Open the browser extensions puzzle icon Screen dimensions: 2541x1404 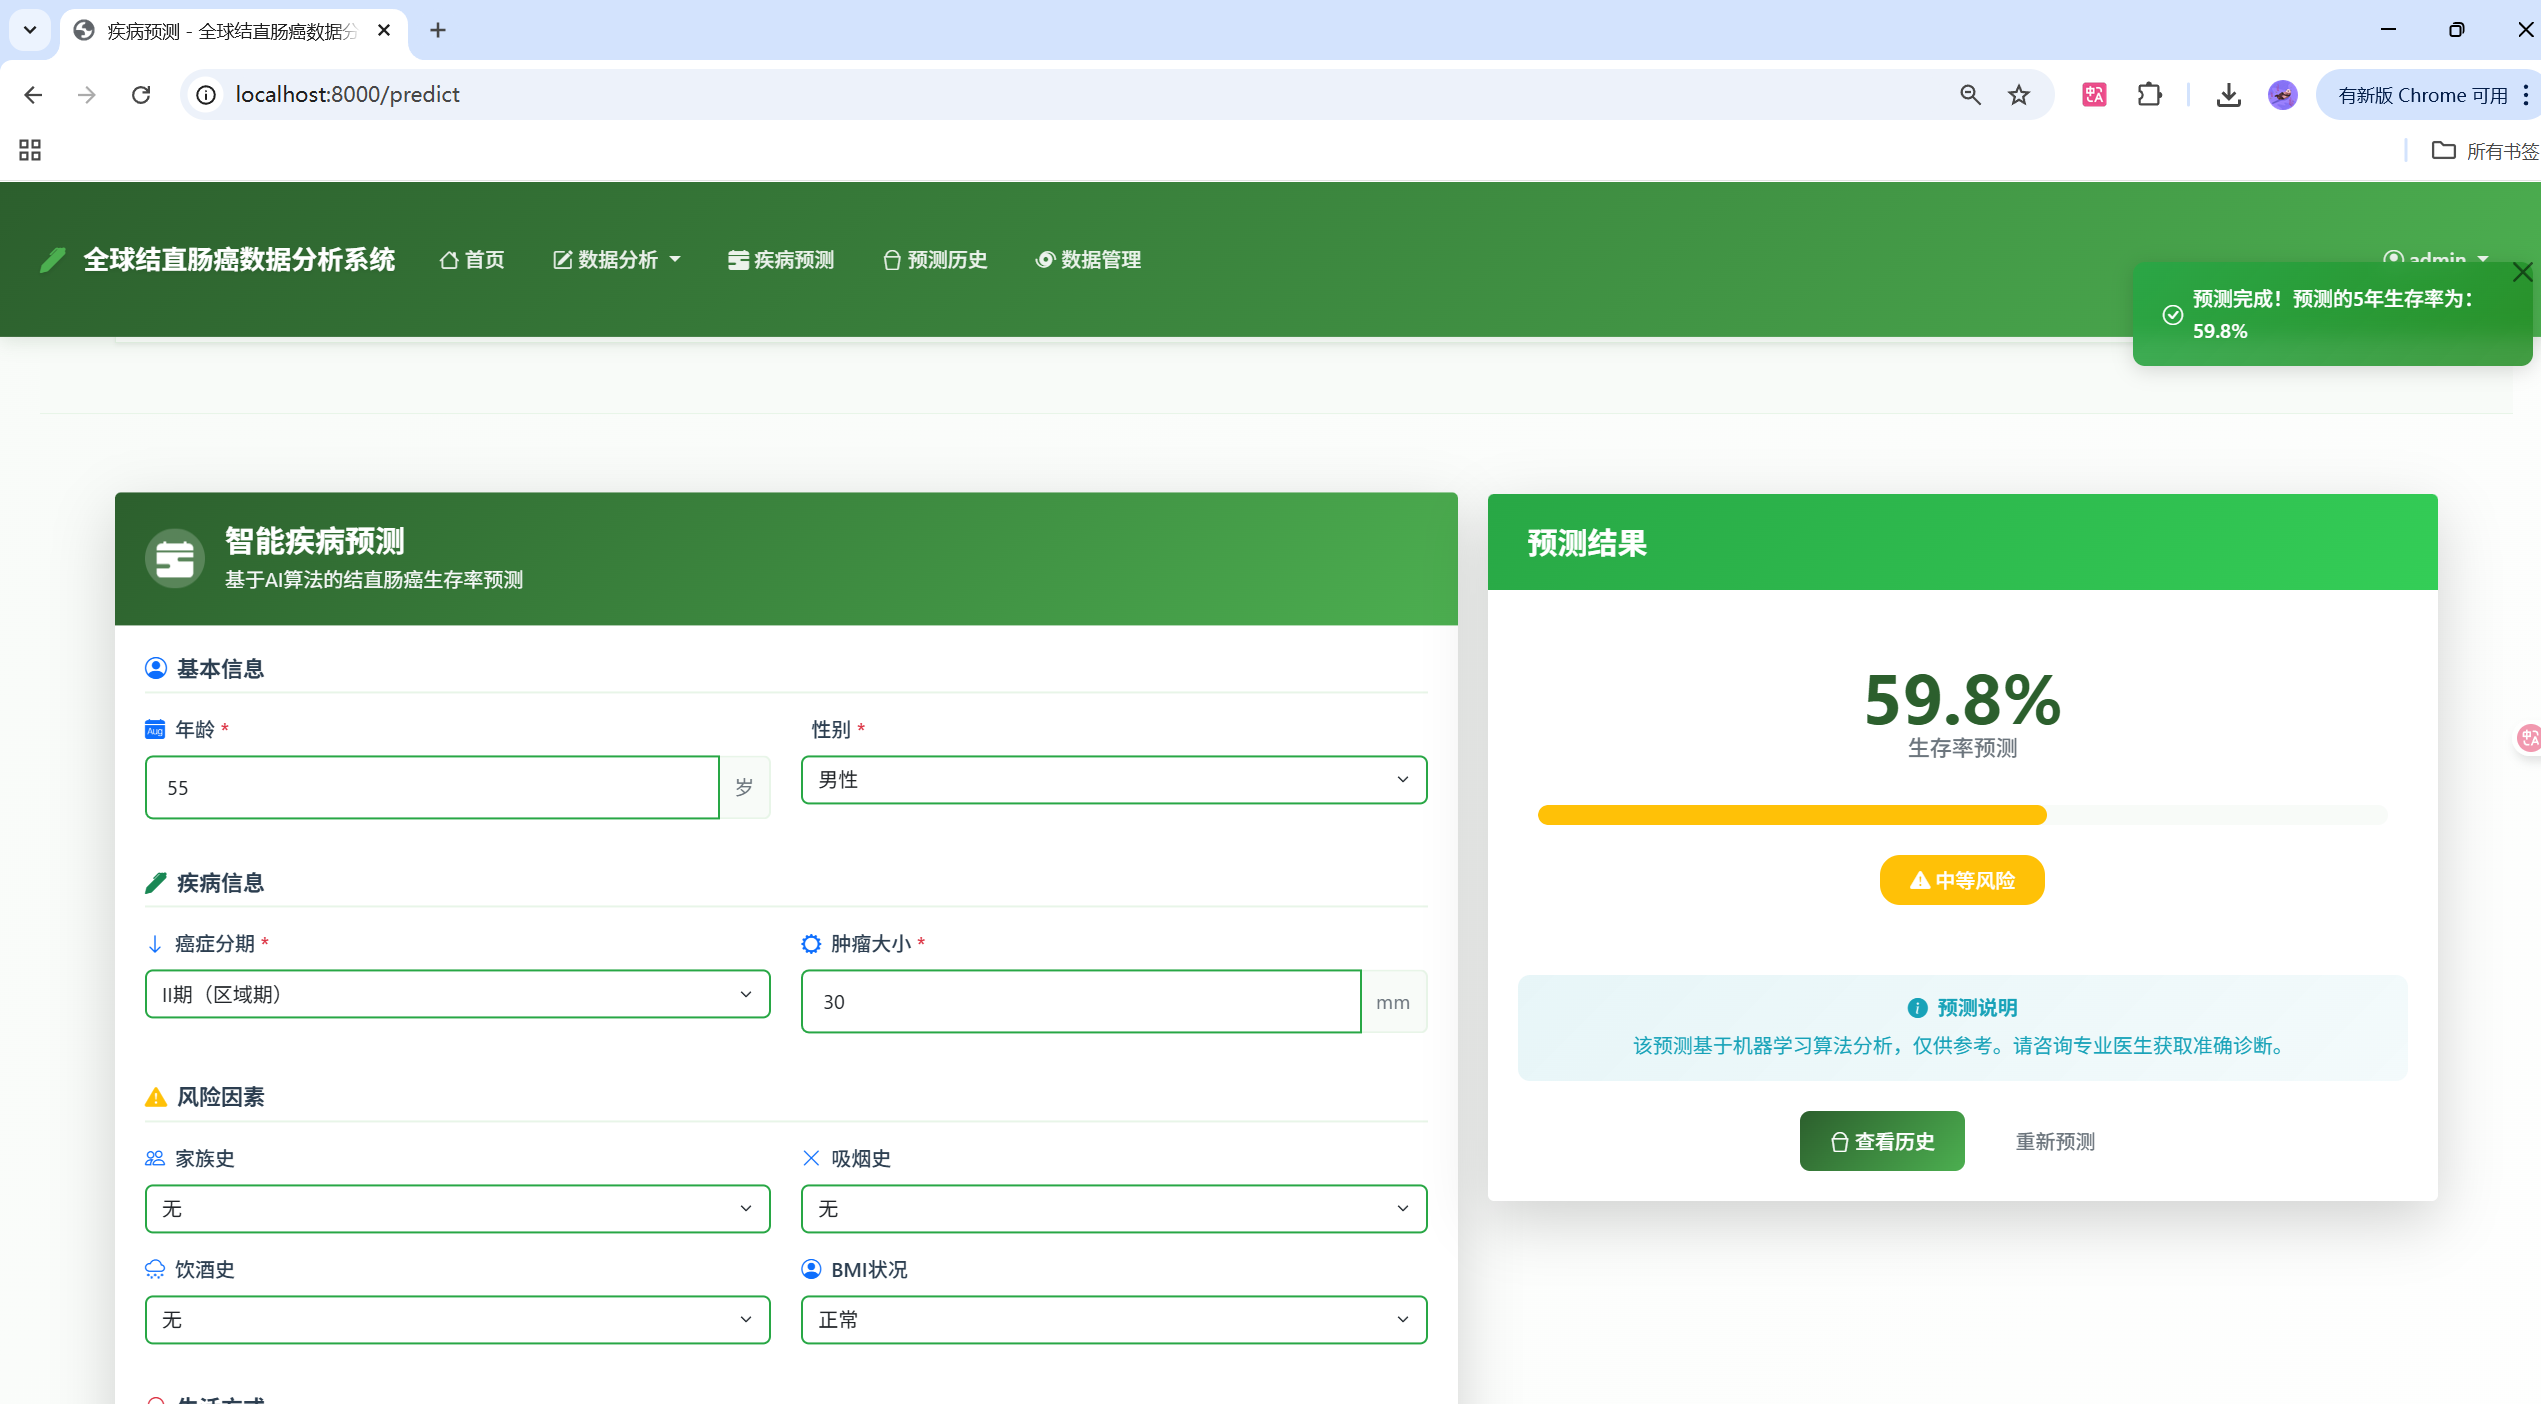2149,95
